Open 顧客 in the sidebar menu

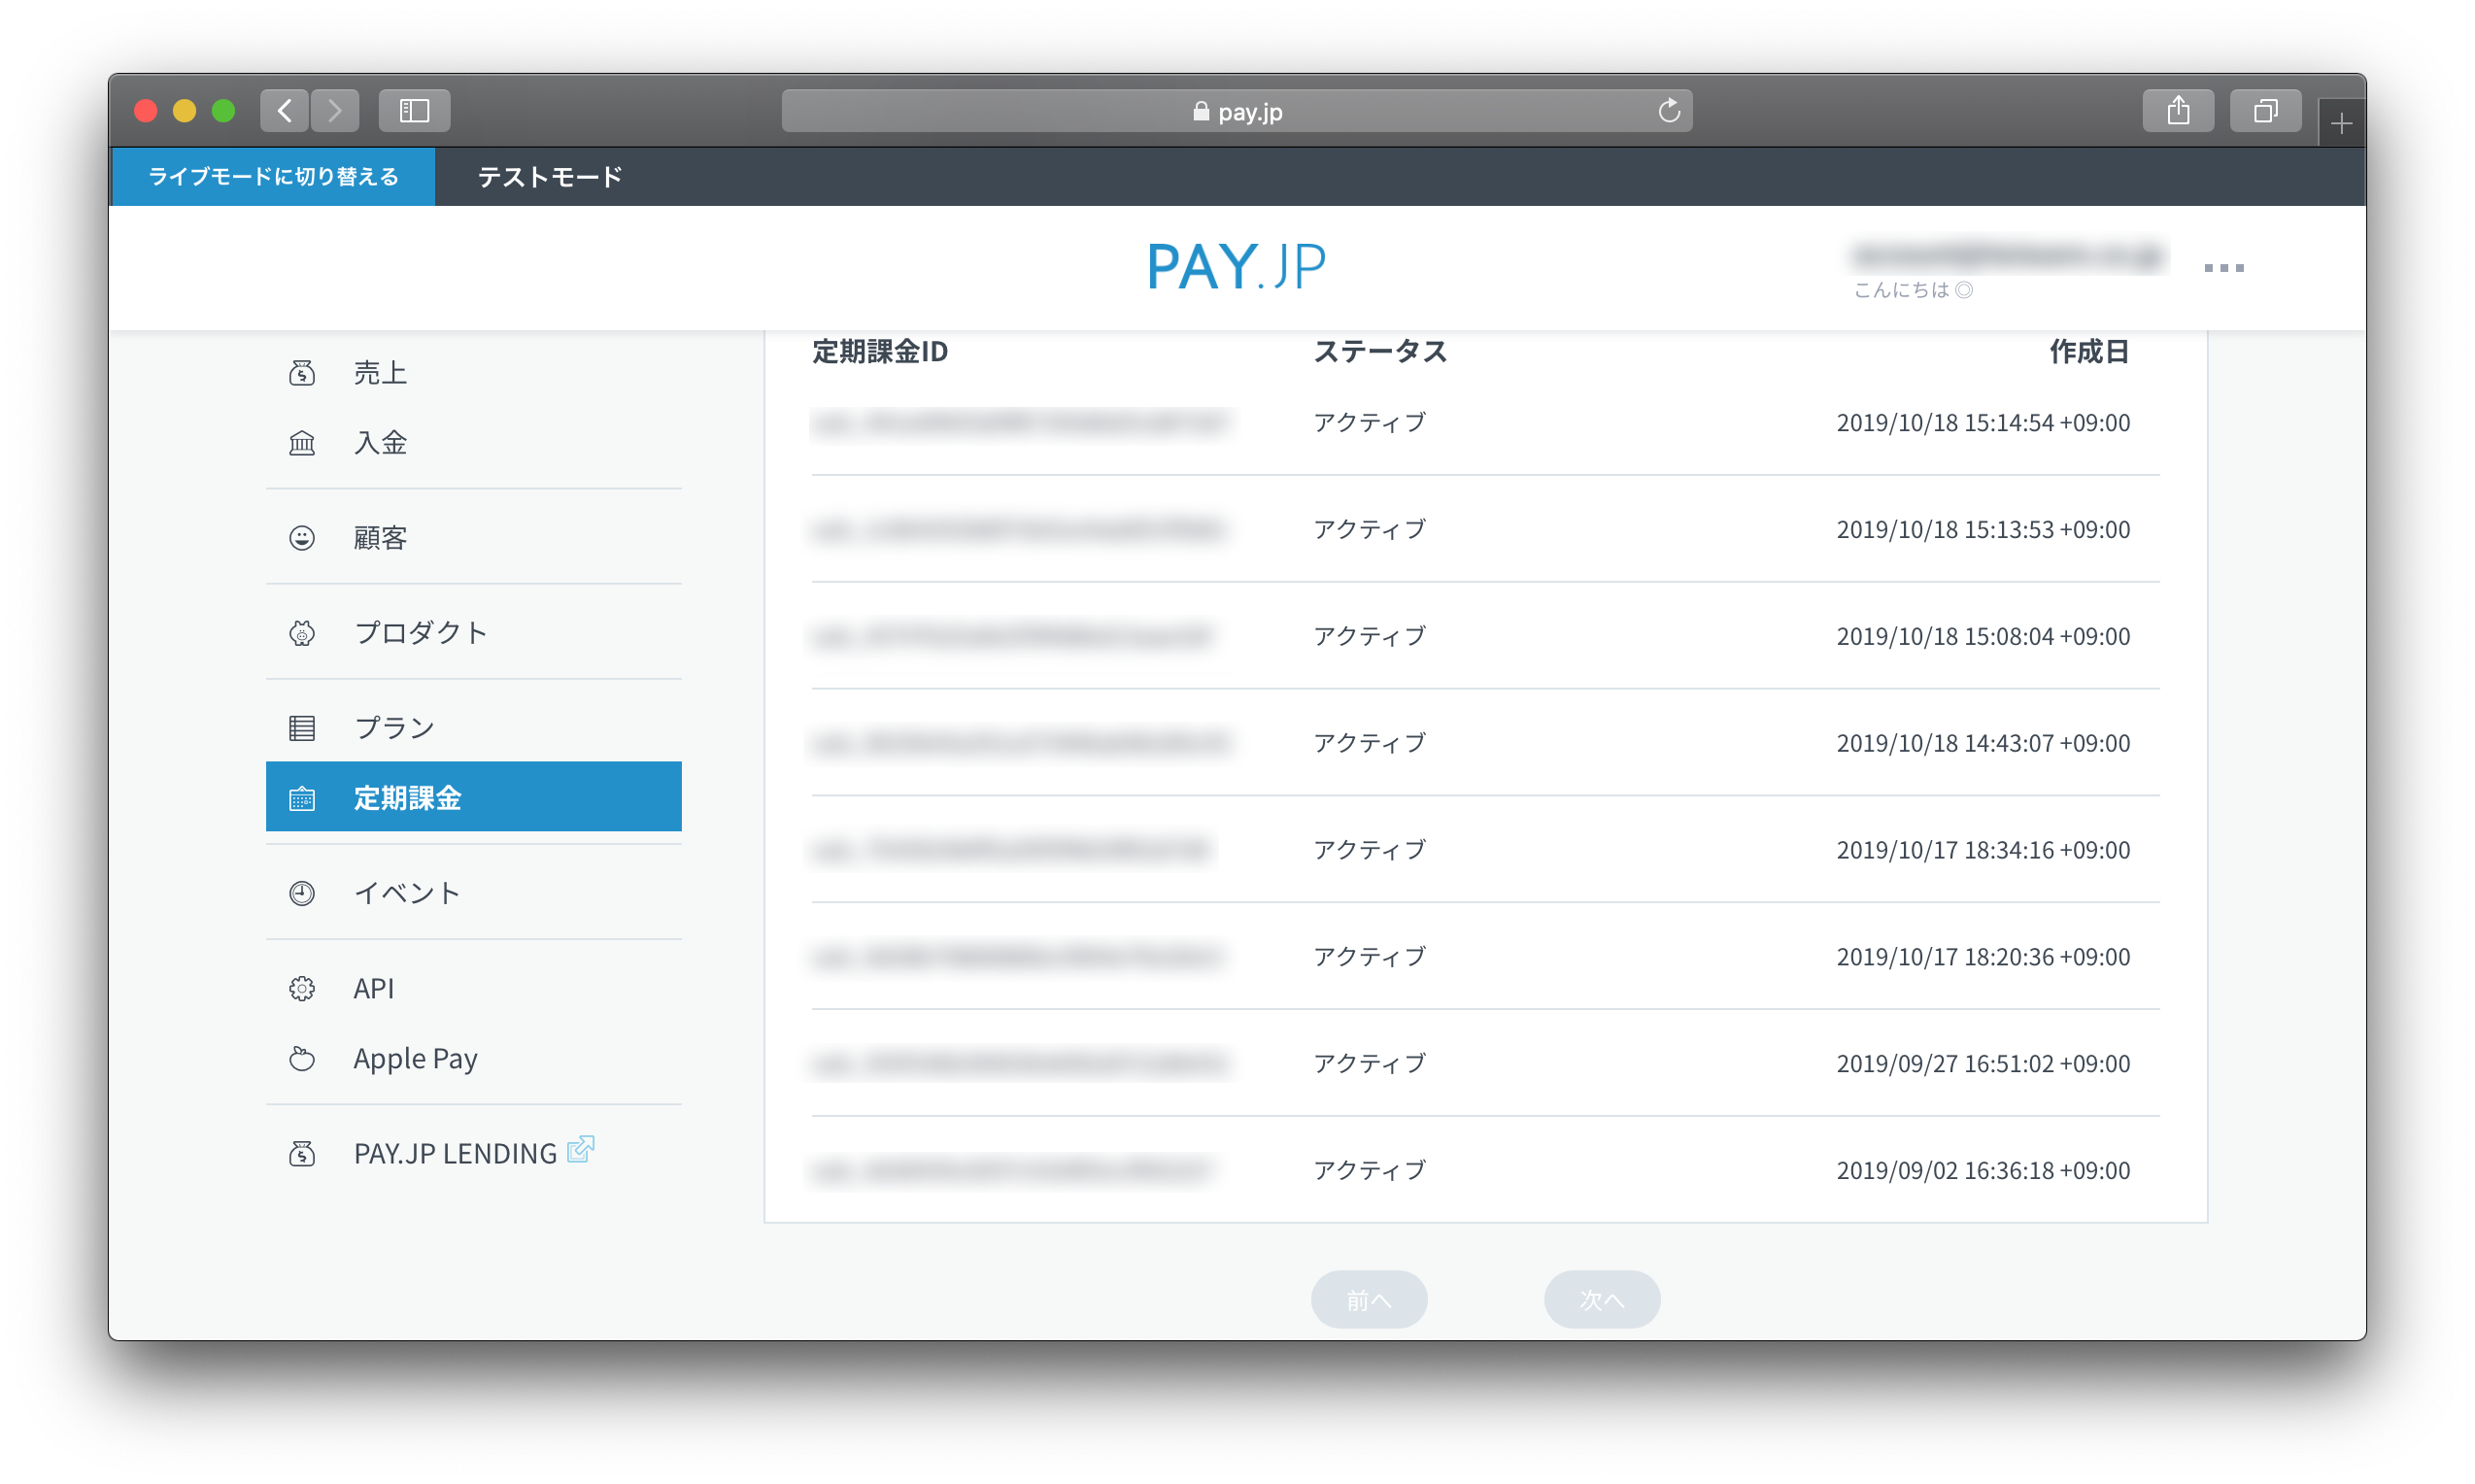(x=474, y=538)
